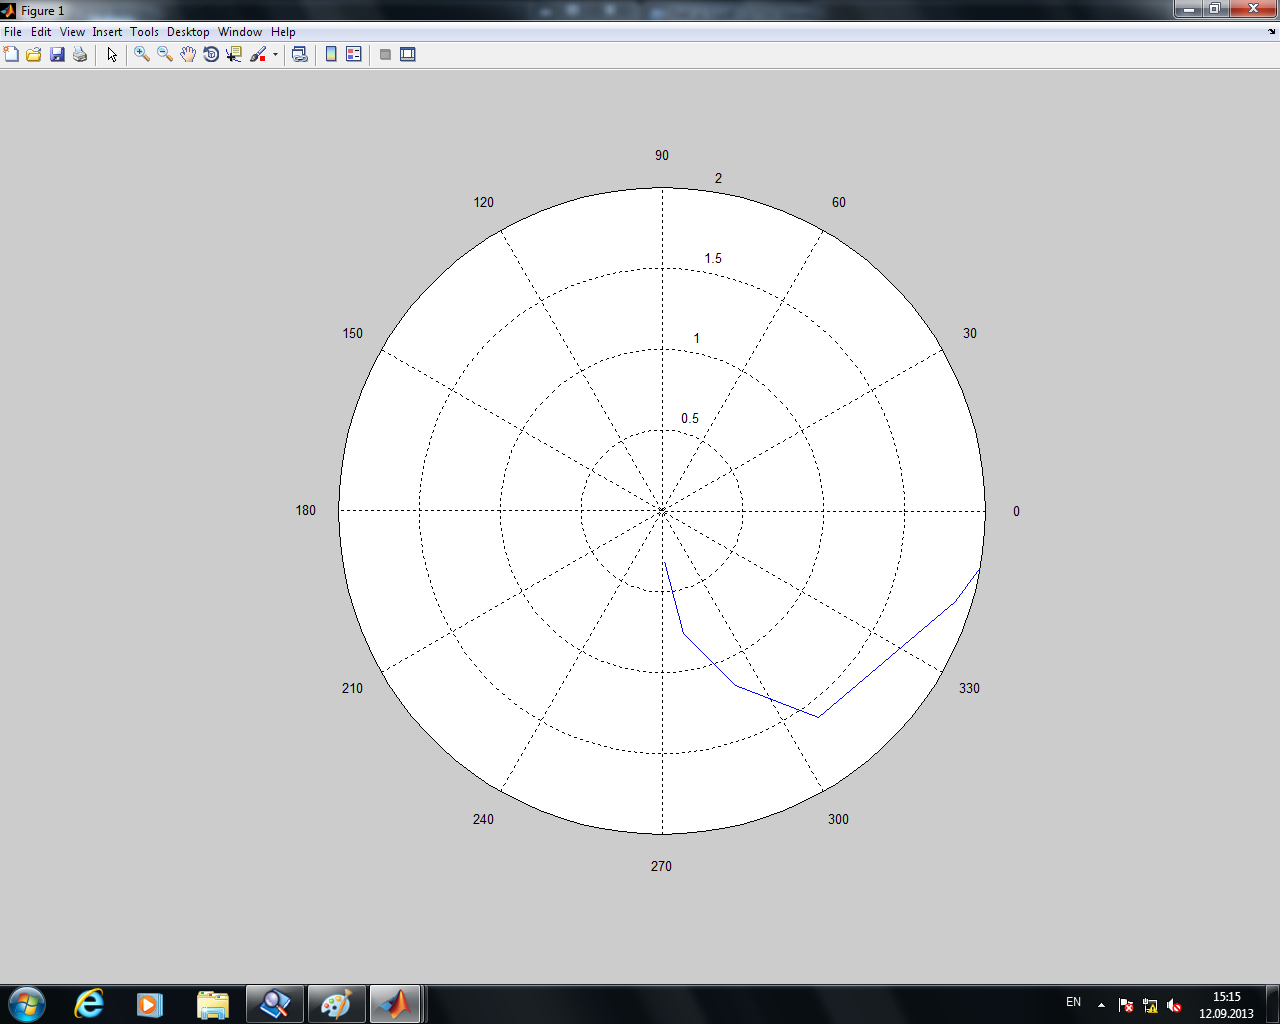Open Windows Explorer folder on taskbar

212,1004
